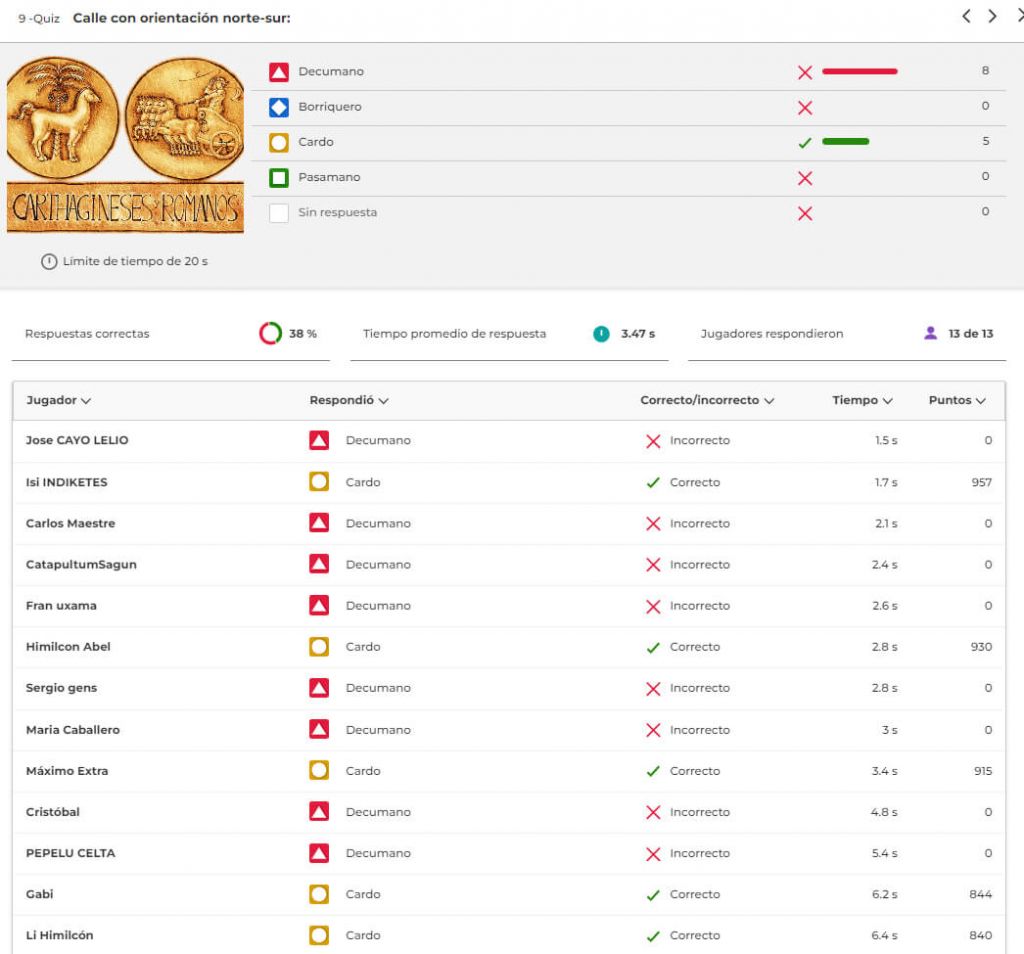Click the red triangle icon beside Decumano answer option
Image resolution: width=1024 pixels, height=954 pixels.
(x=279, y=72)
